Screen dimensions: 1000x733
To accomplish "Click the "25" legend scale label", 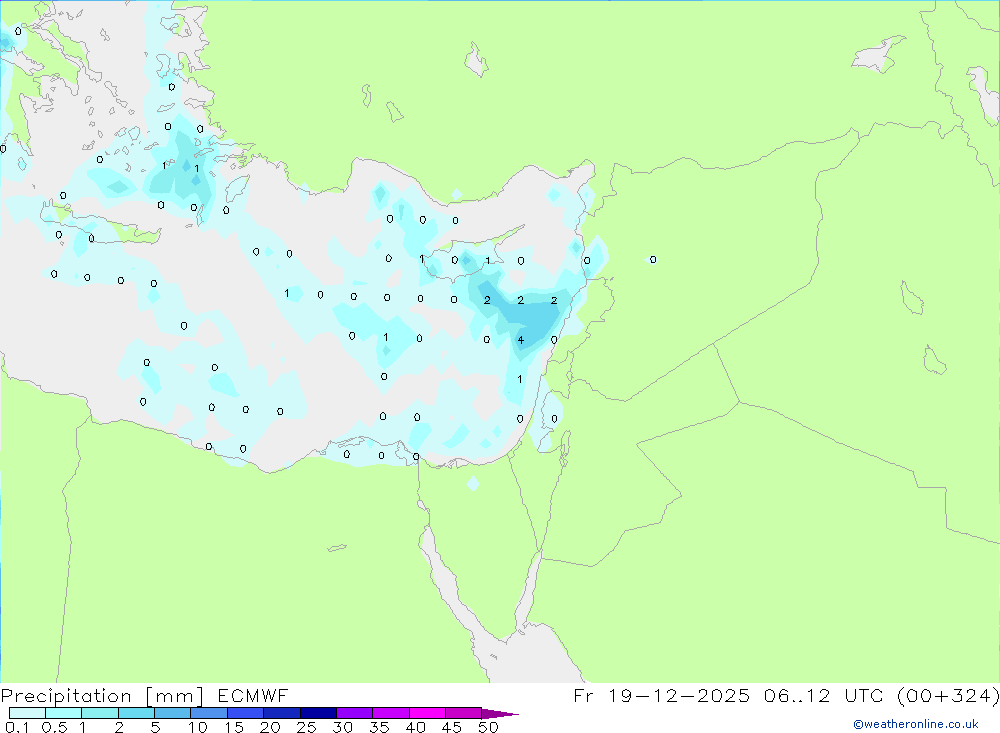I will pyautogui.click(x=306, y=727).
